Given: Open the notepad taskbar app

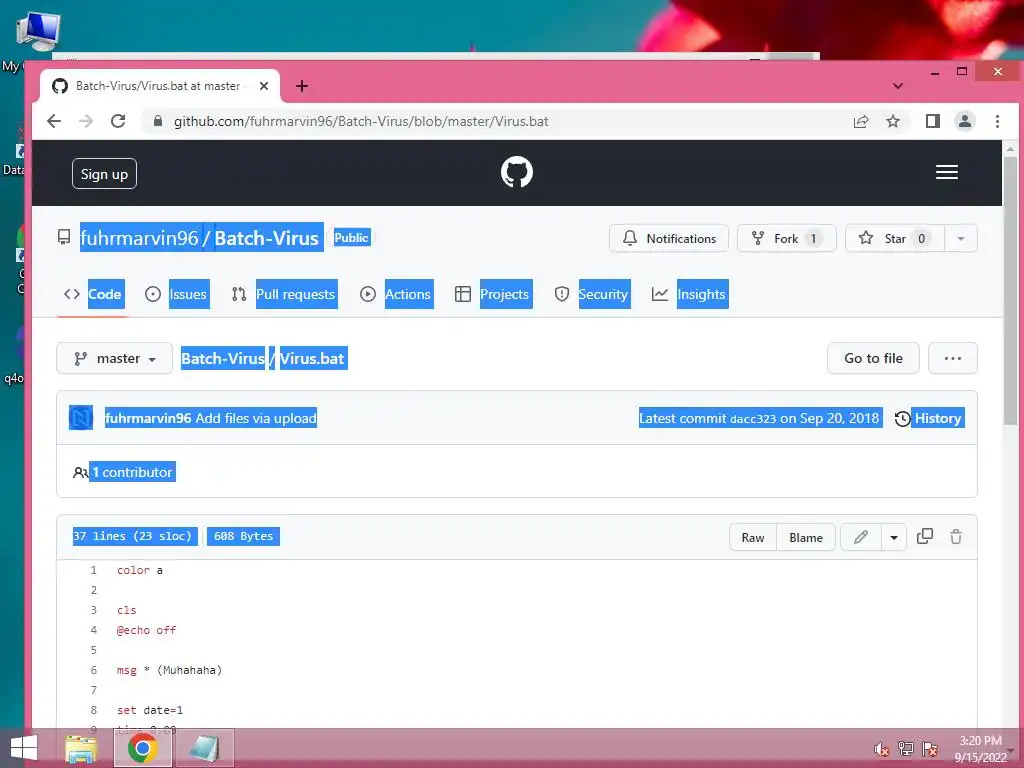Looking at the screenshot, I should [x=204, y=748].
